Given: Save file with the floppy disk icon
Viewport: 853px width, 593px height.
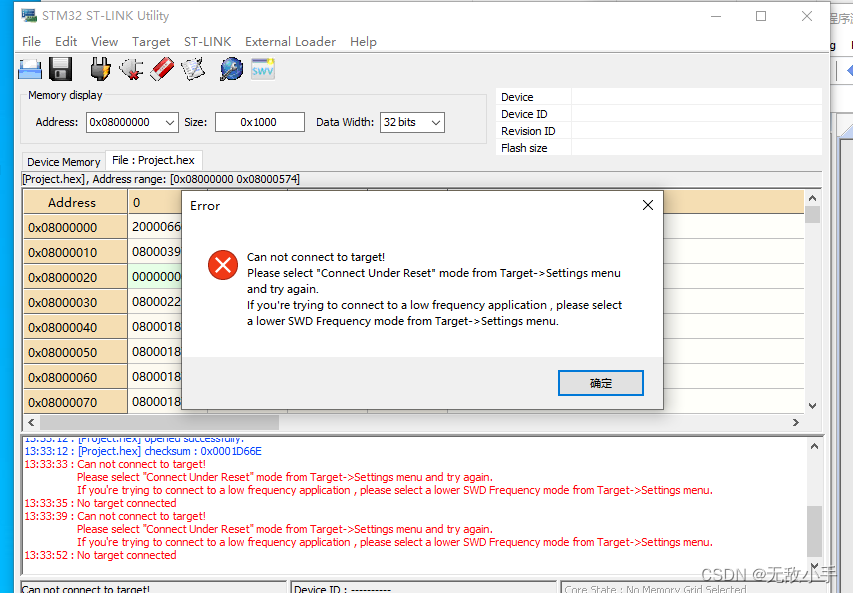Looking at the screenshot, I should 60,70.
